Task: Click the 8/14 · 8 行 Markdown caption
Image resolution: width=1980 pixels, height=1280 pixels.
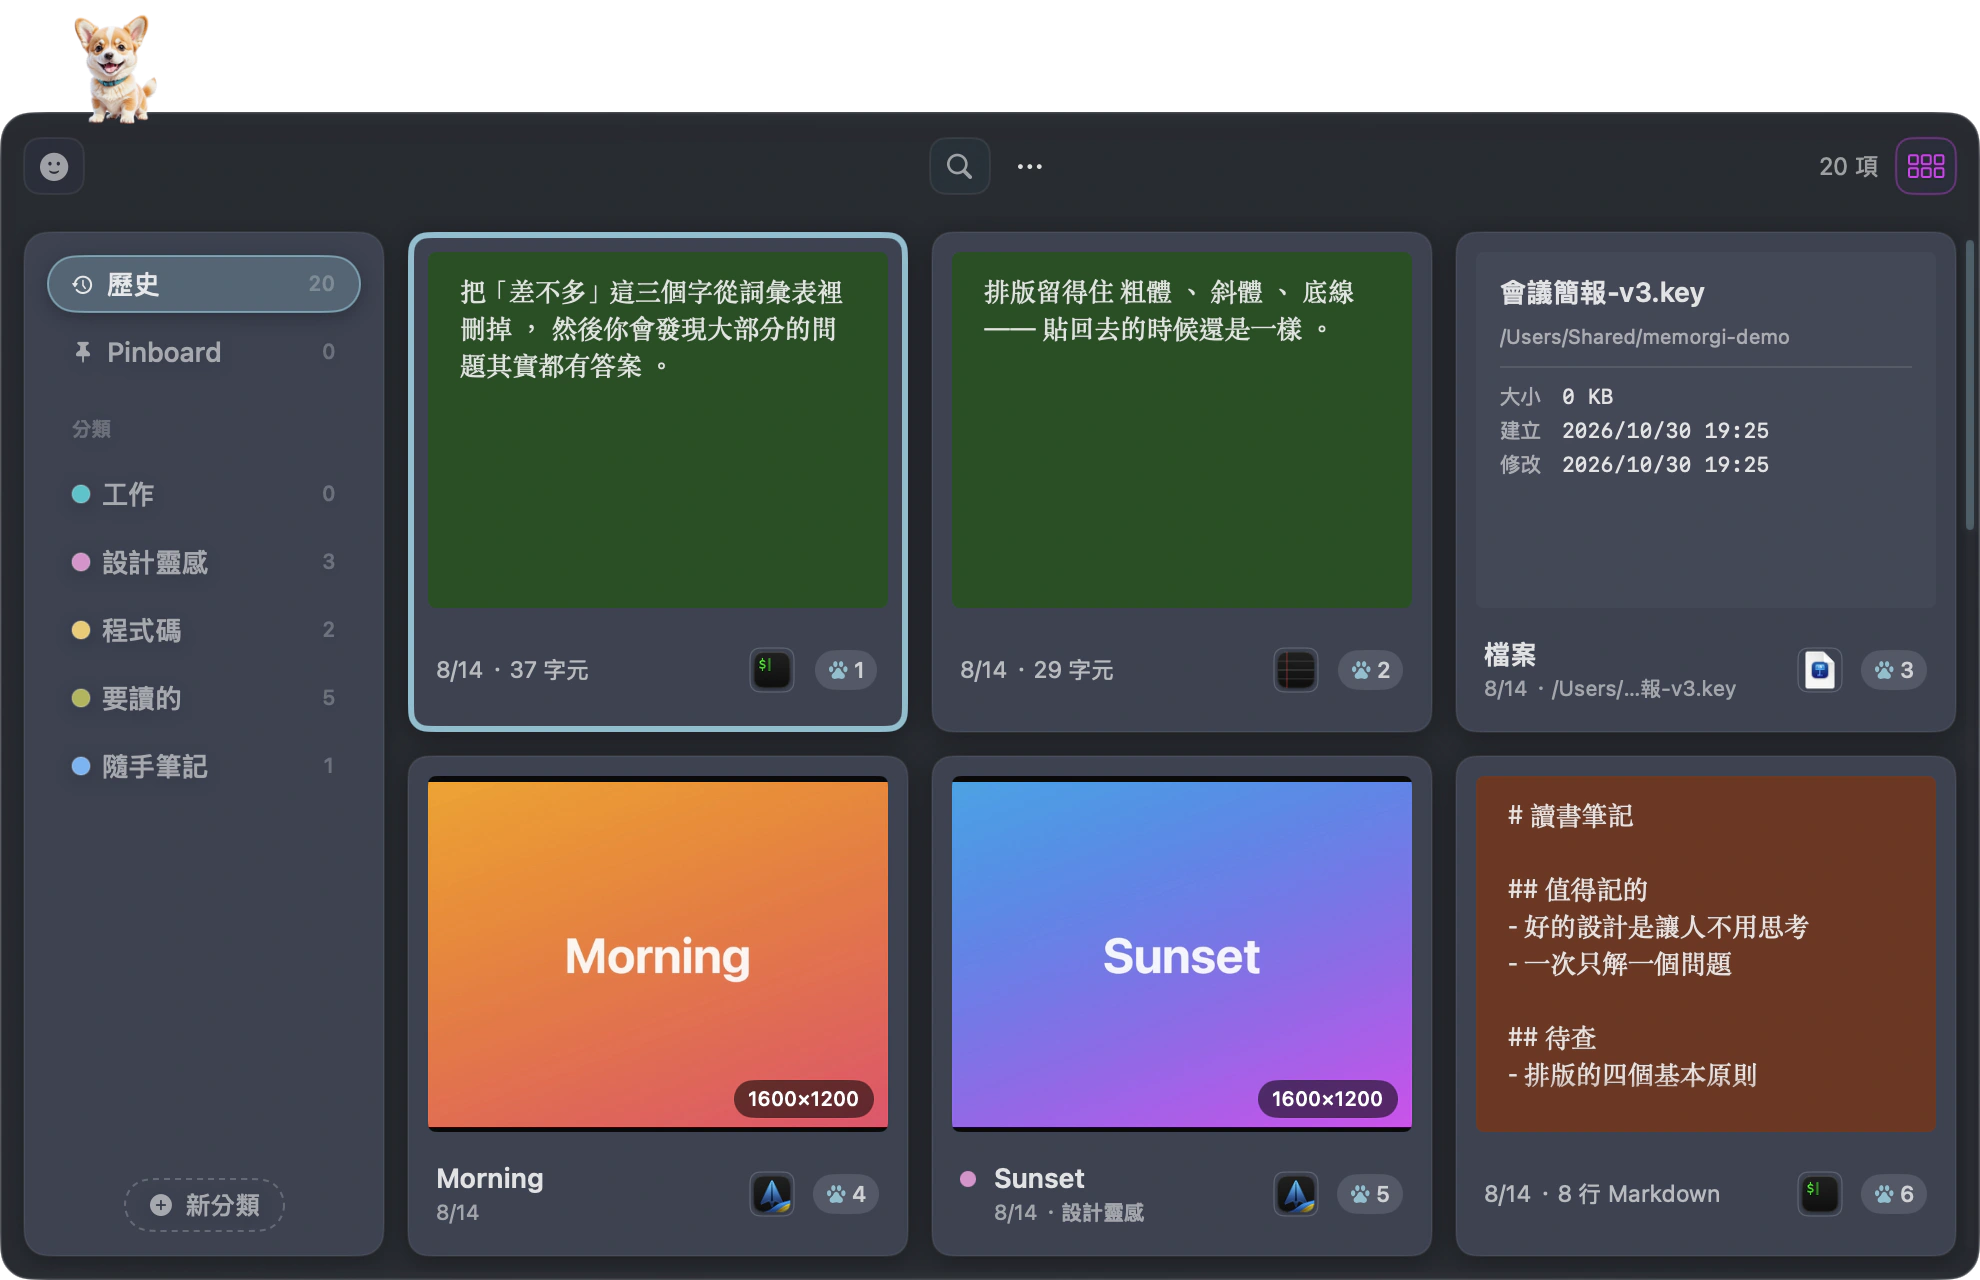Action: (1602, 1194)
